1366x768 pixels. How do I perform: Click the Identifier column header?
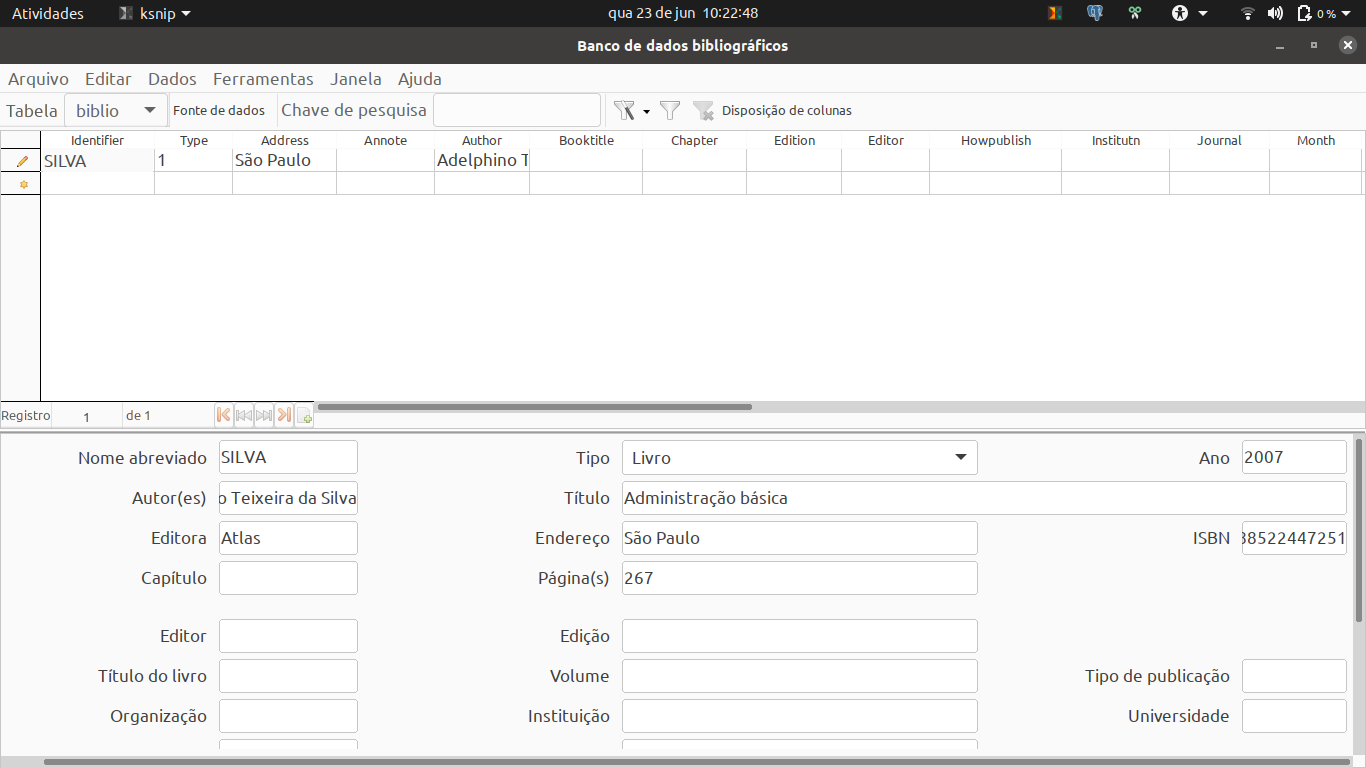(97, 140)
